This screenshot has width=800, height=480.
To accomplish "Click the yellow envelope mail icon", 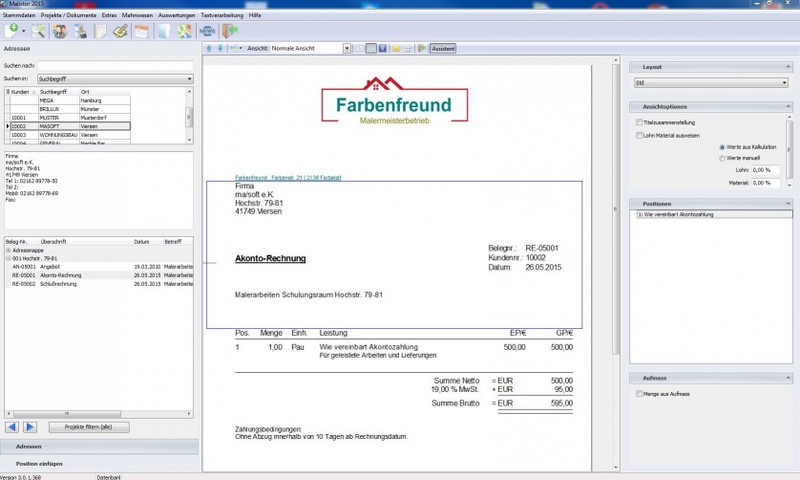I will coord(396,48).
